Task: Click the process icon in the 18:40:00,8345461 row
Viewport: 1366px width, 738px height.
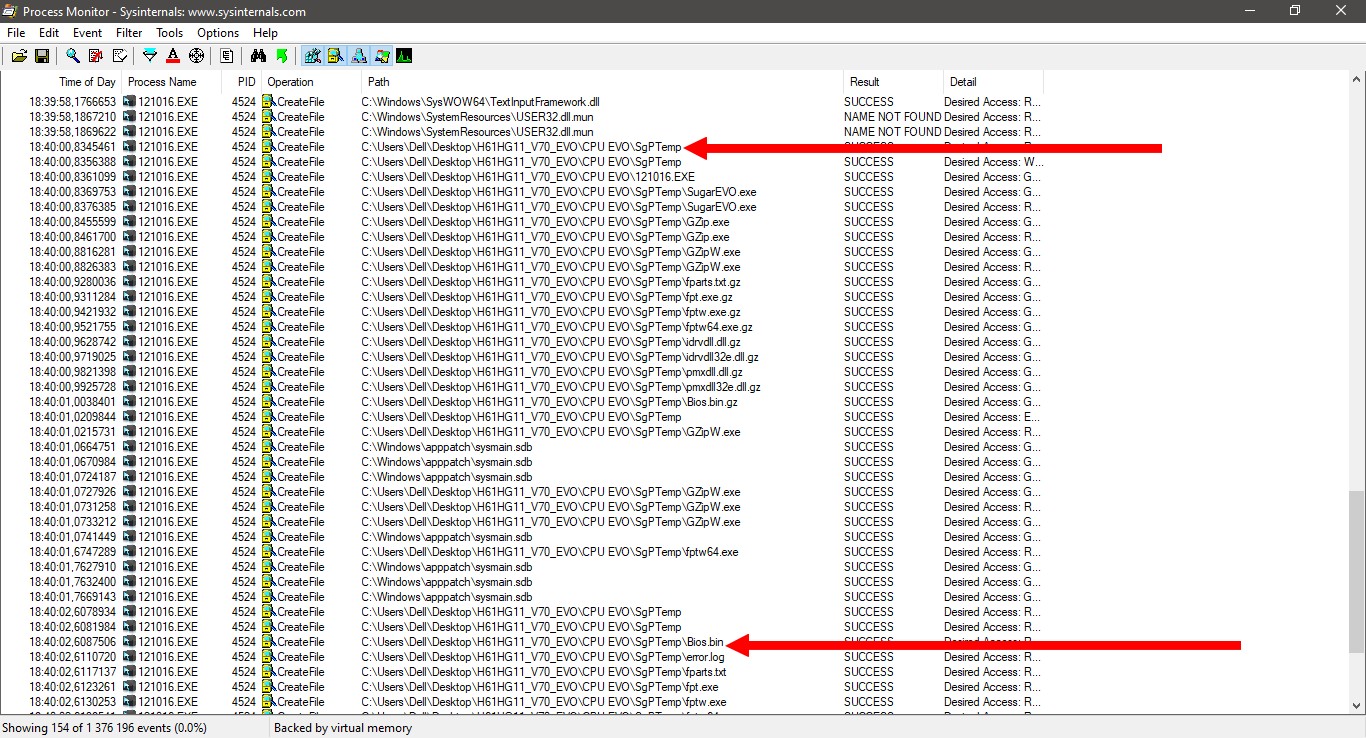Action: coord(129,147)
